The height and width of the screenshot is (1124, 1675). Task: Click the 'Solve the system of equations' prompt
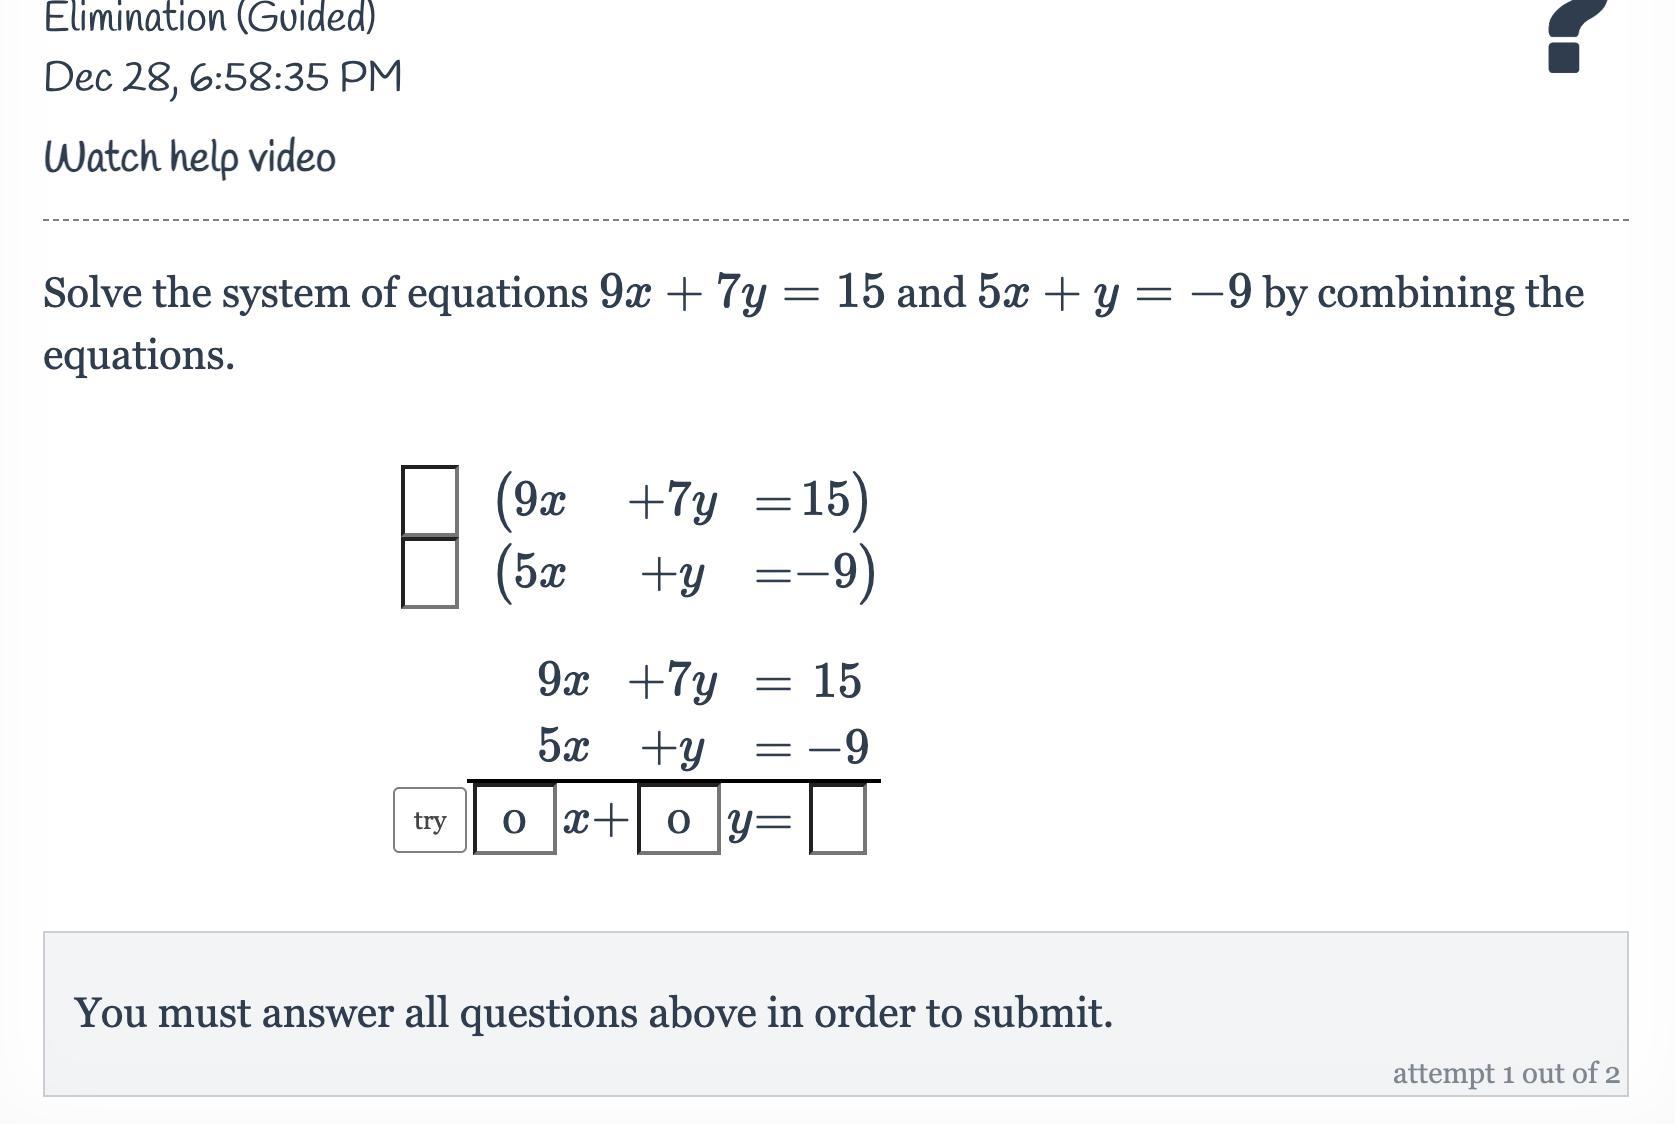click(x=813, y=323)
